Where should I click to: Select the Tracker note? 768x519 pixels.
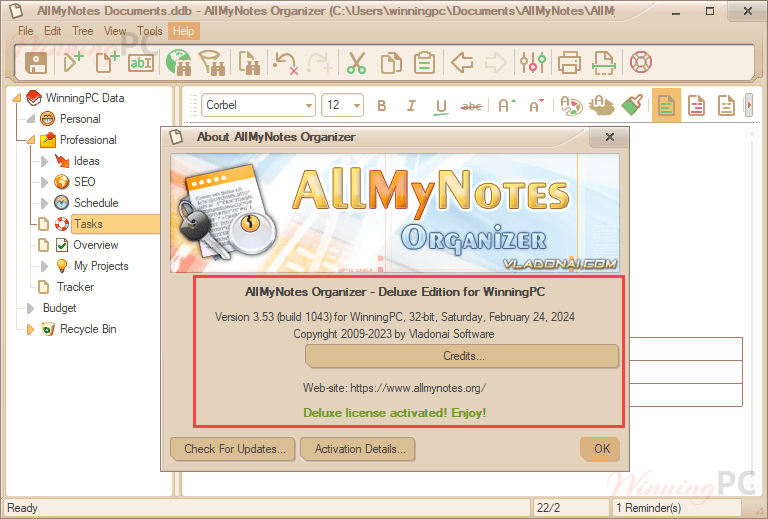point(75,287)
